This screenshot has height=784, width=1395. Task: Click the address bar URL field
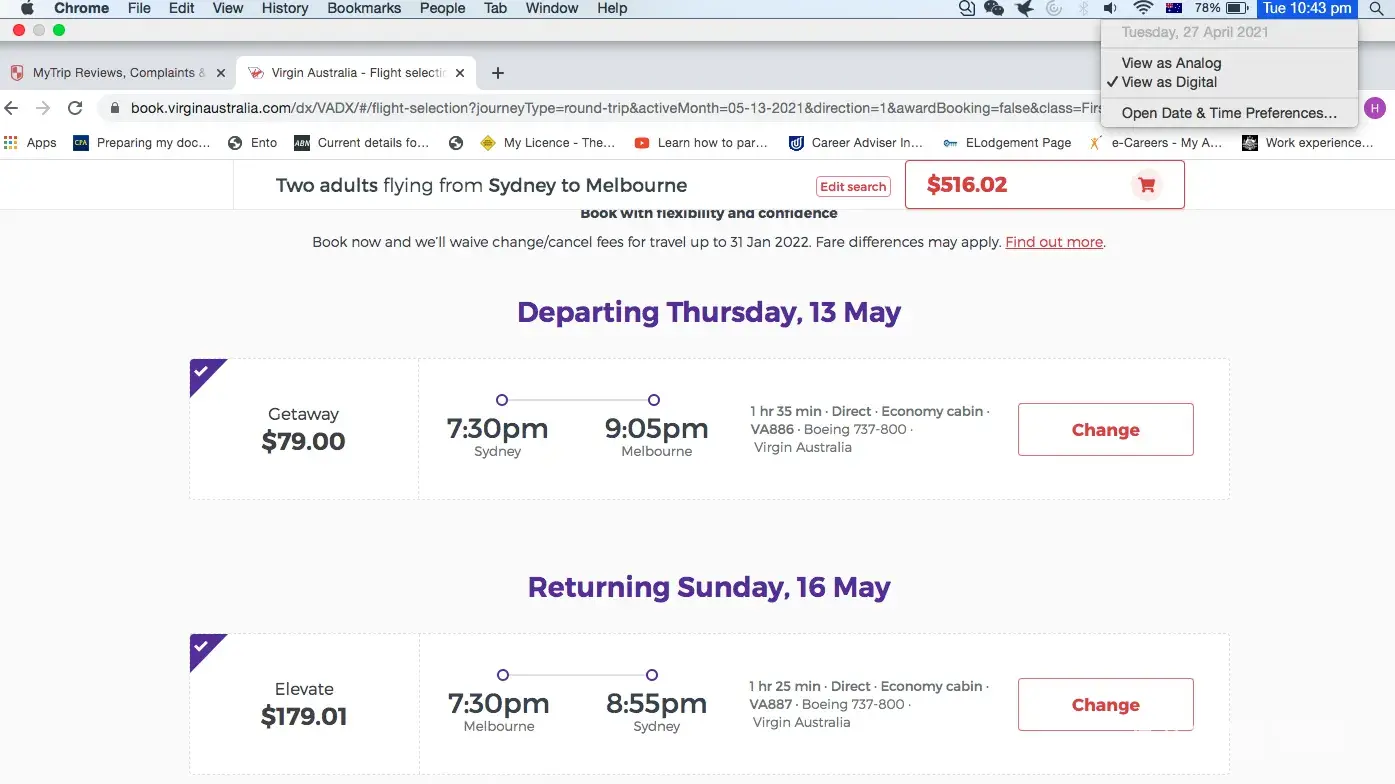600,108
